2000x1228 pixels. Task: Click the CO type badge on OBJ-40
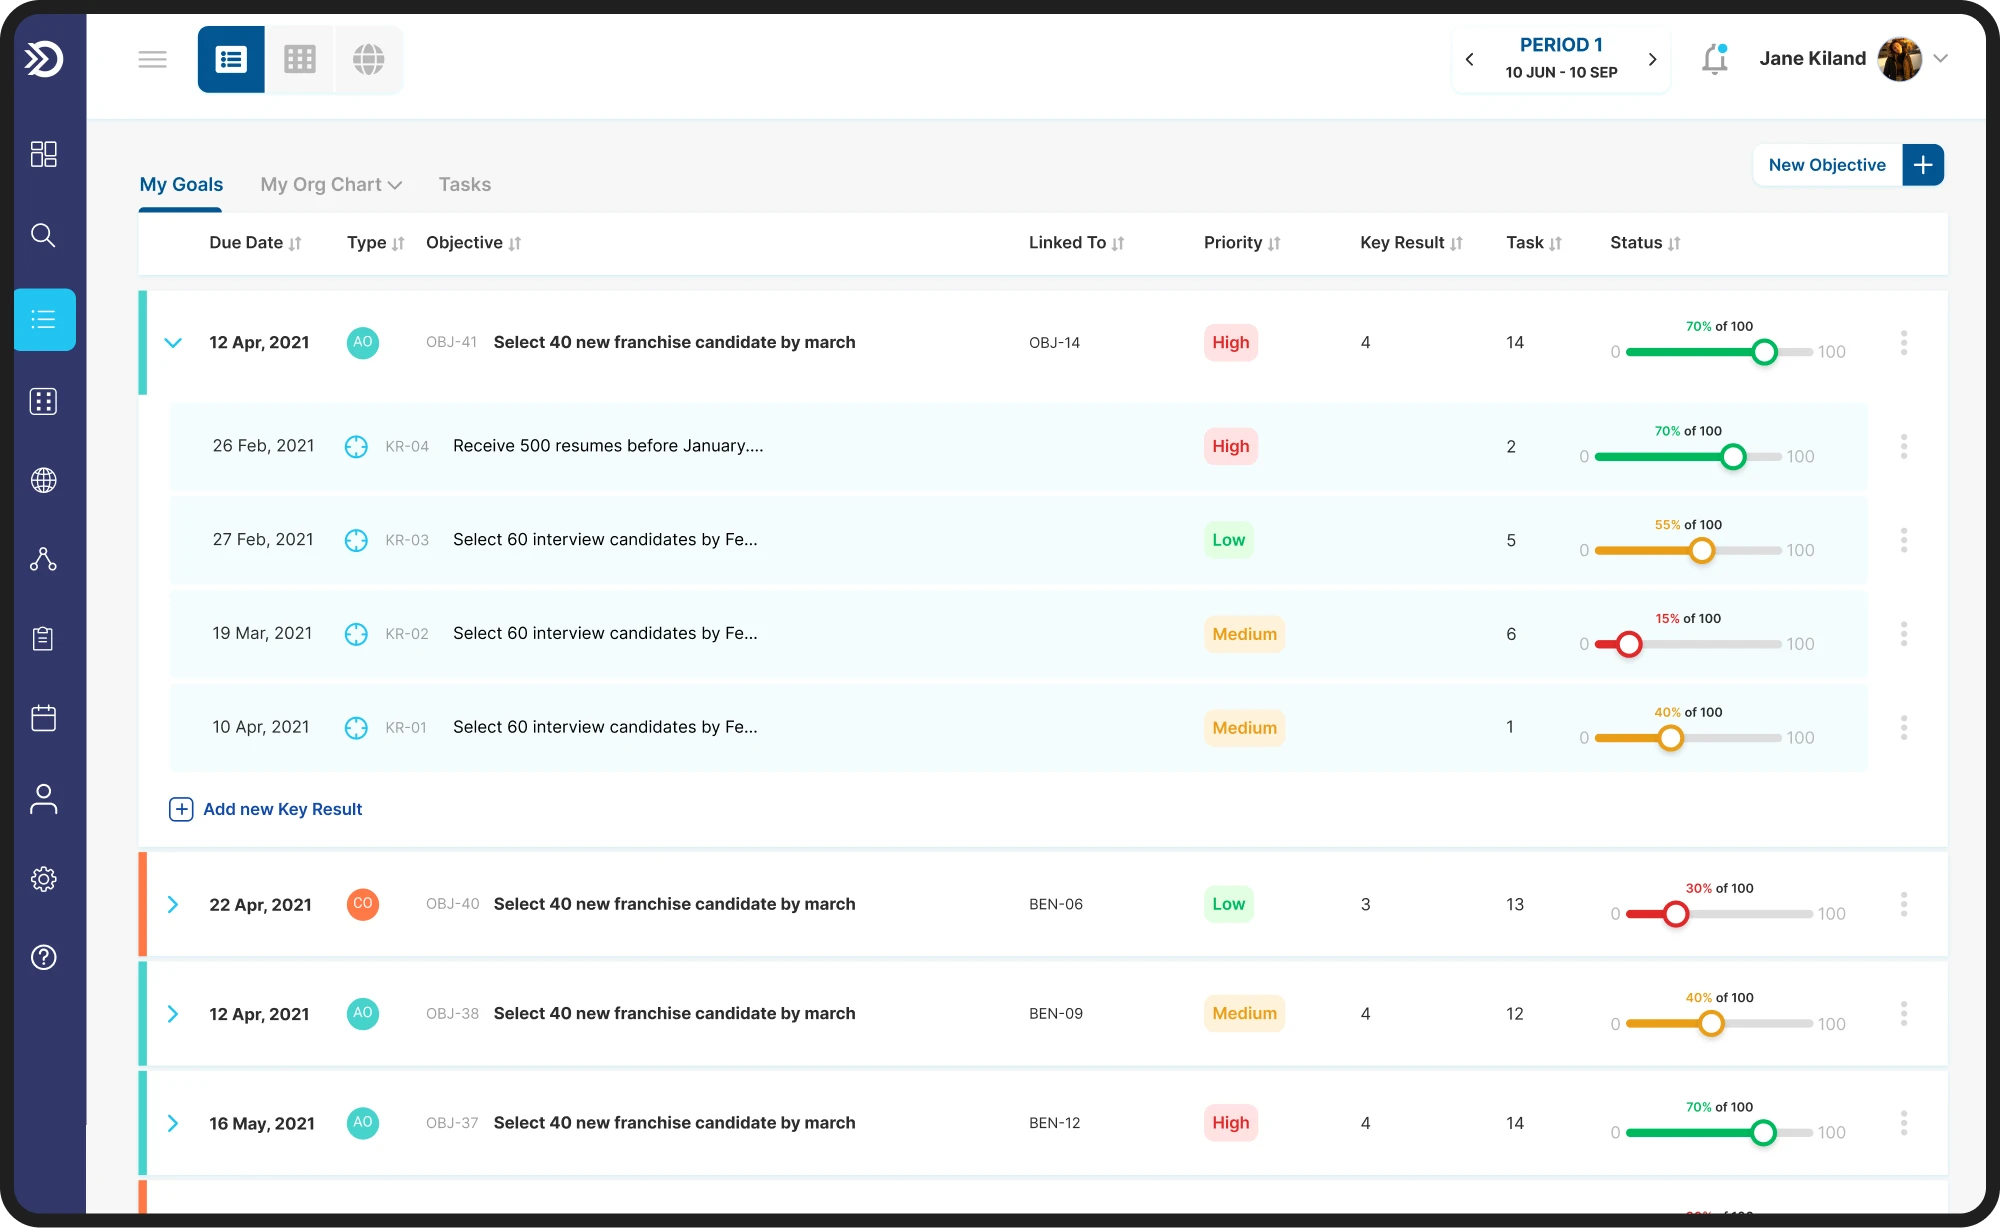tap(362, 905)
